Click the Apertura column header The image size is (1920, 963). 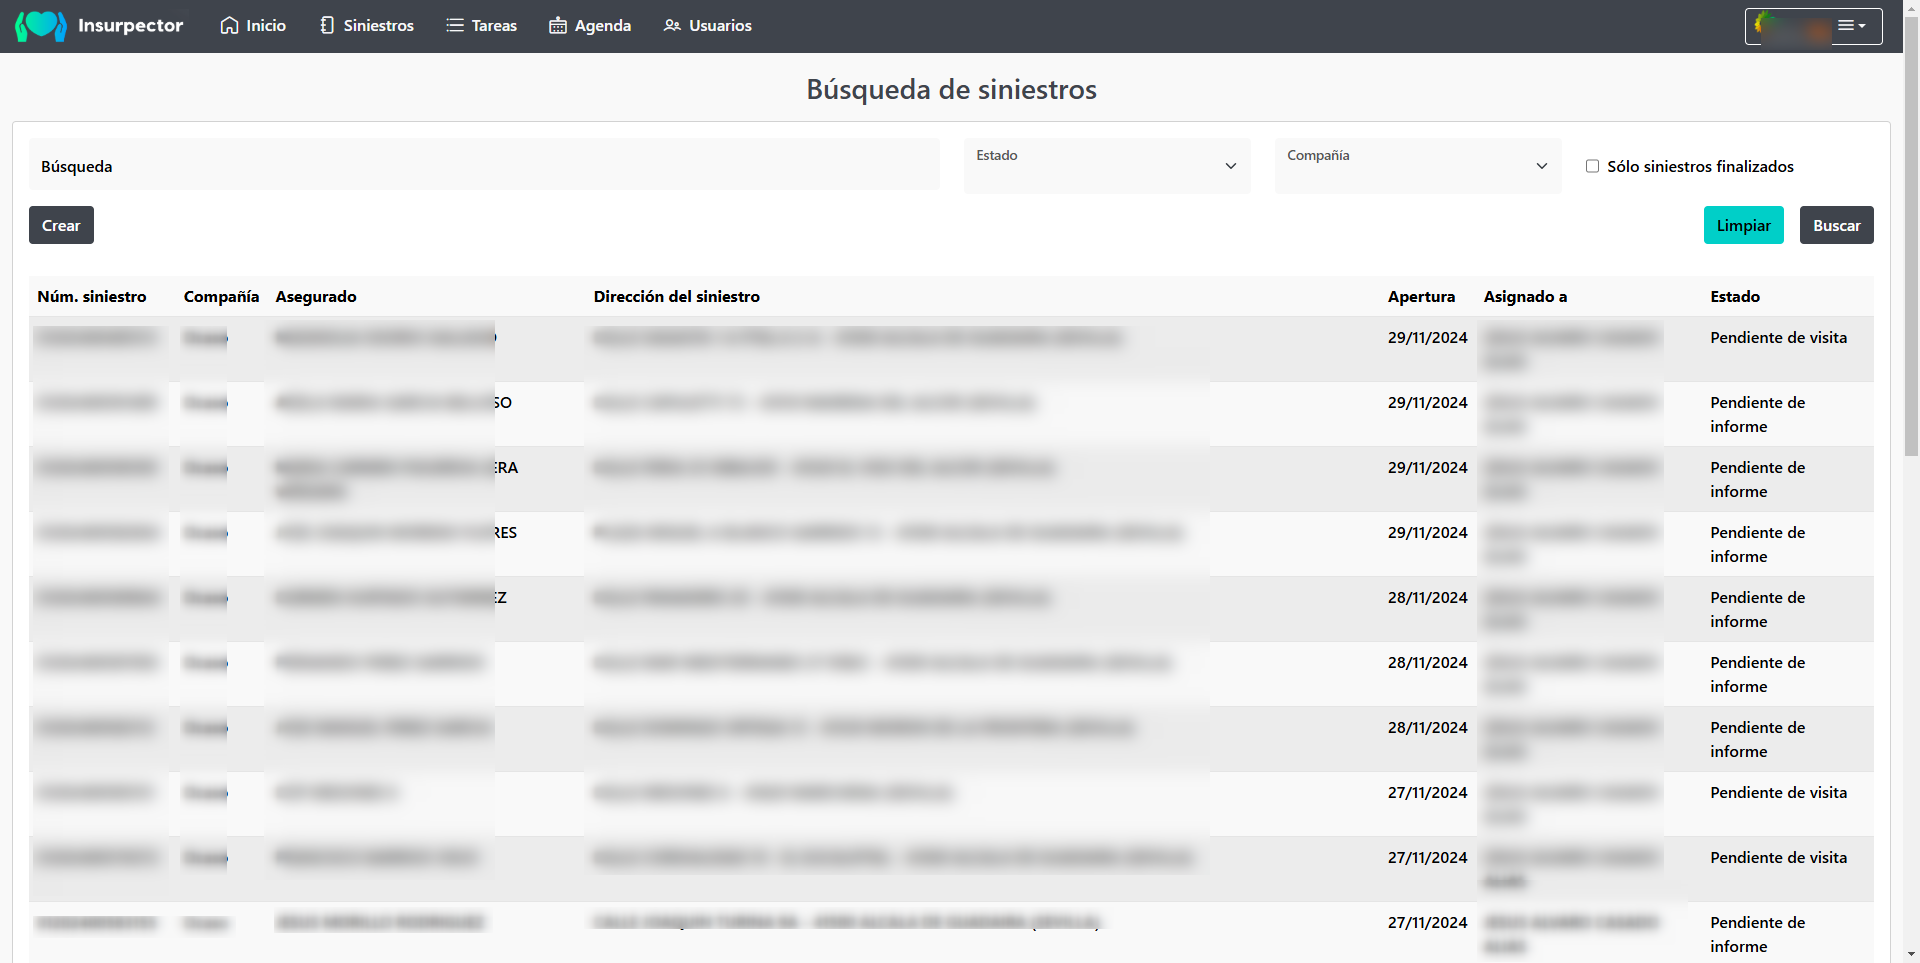(1421, 297)
